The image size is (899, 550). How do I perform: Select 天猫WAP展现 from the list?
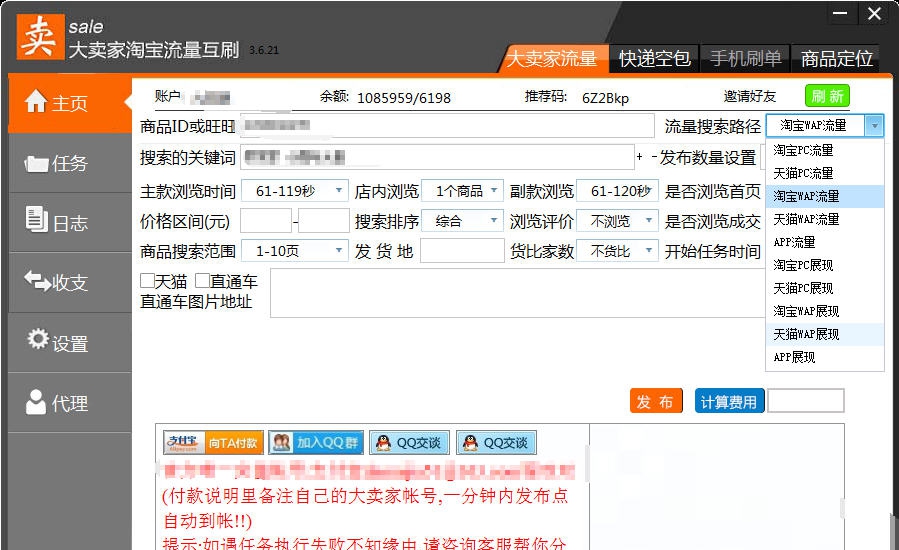pyautogui.click(x=824, y=334)
